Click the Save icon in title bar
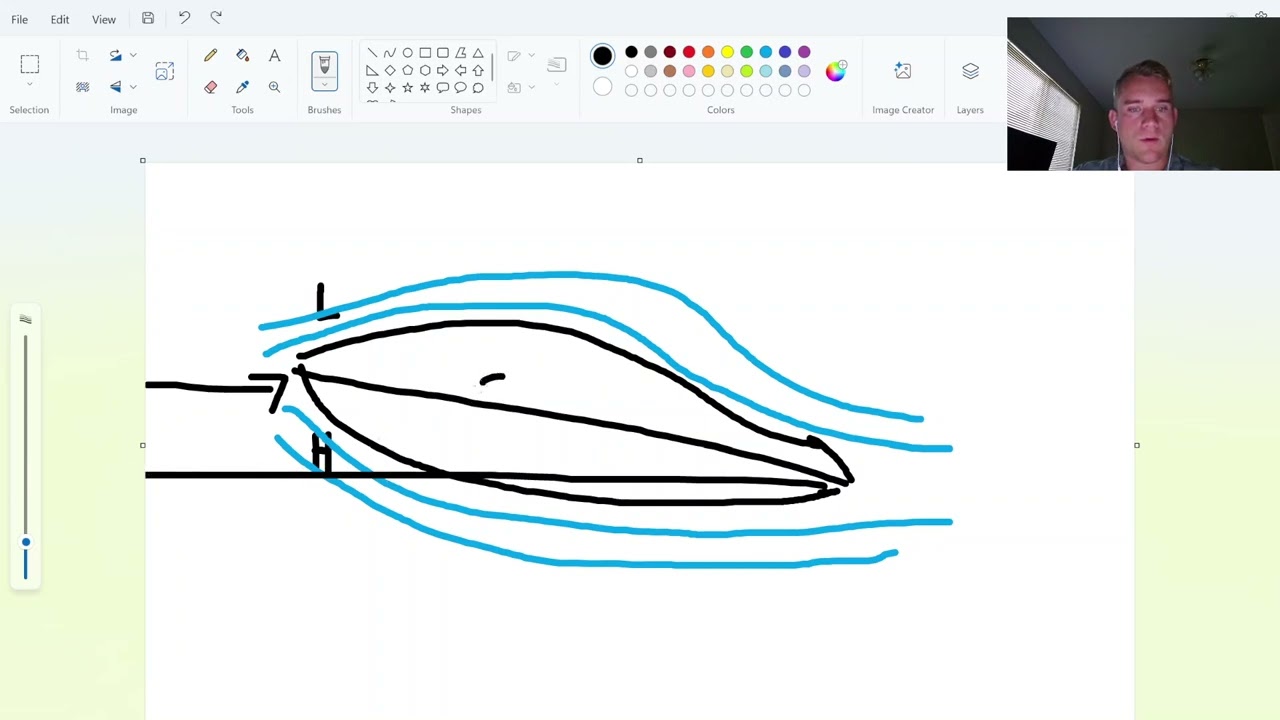Screen dimensions: 1280x720 point(148,18)
